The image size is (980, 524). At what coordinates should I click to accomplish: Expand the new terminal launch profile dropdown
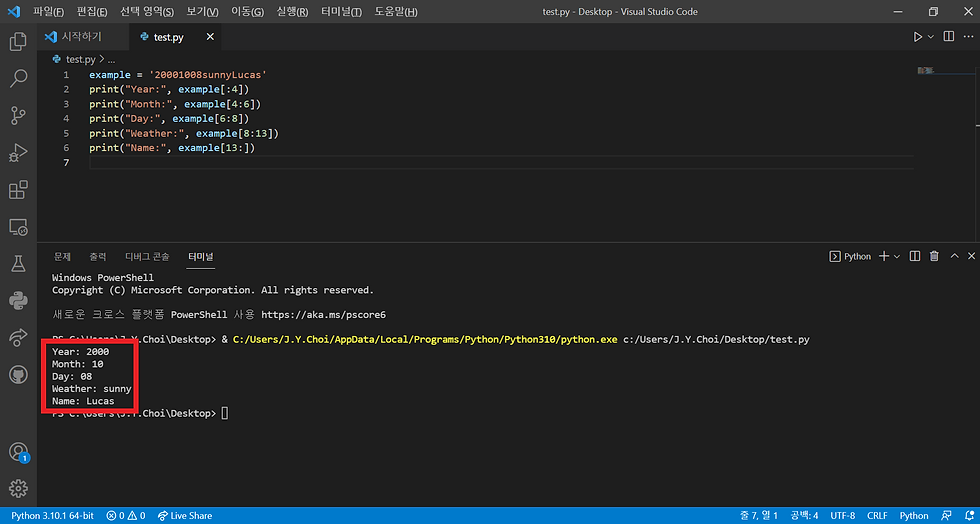[897, 256]
